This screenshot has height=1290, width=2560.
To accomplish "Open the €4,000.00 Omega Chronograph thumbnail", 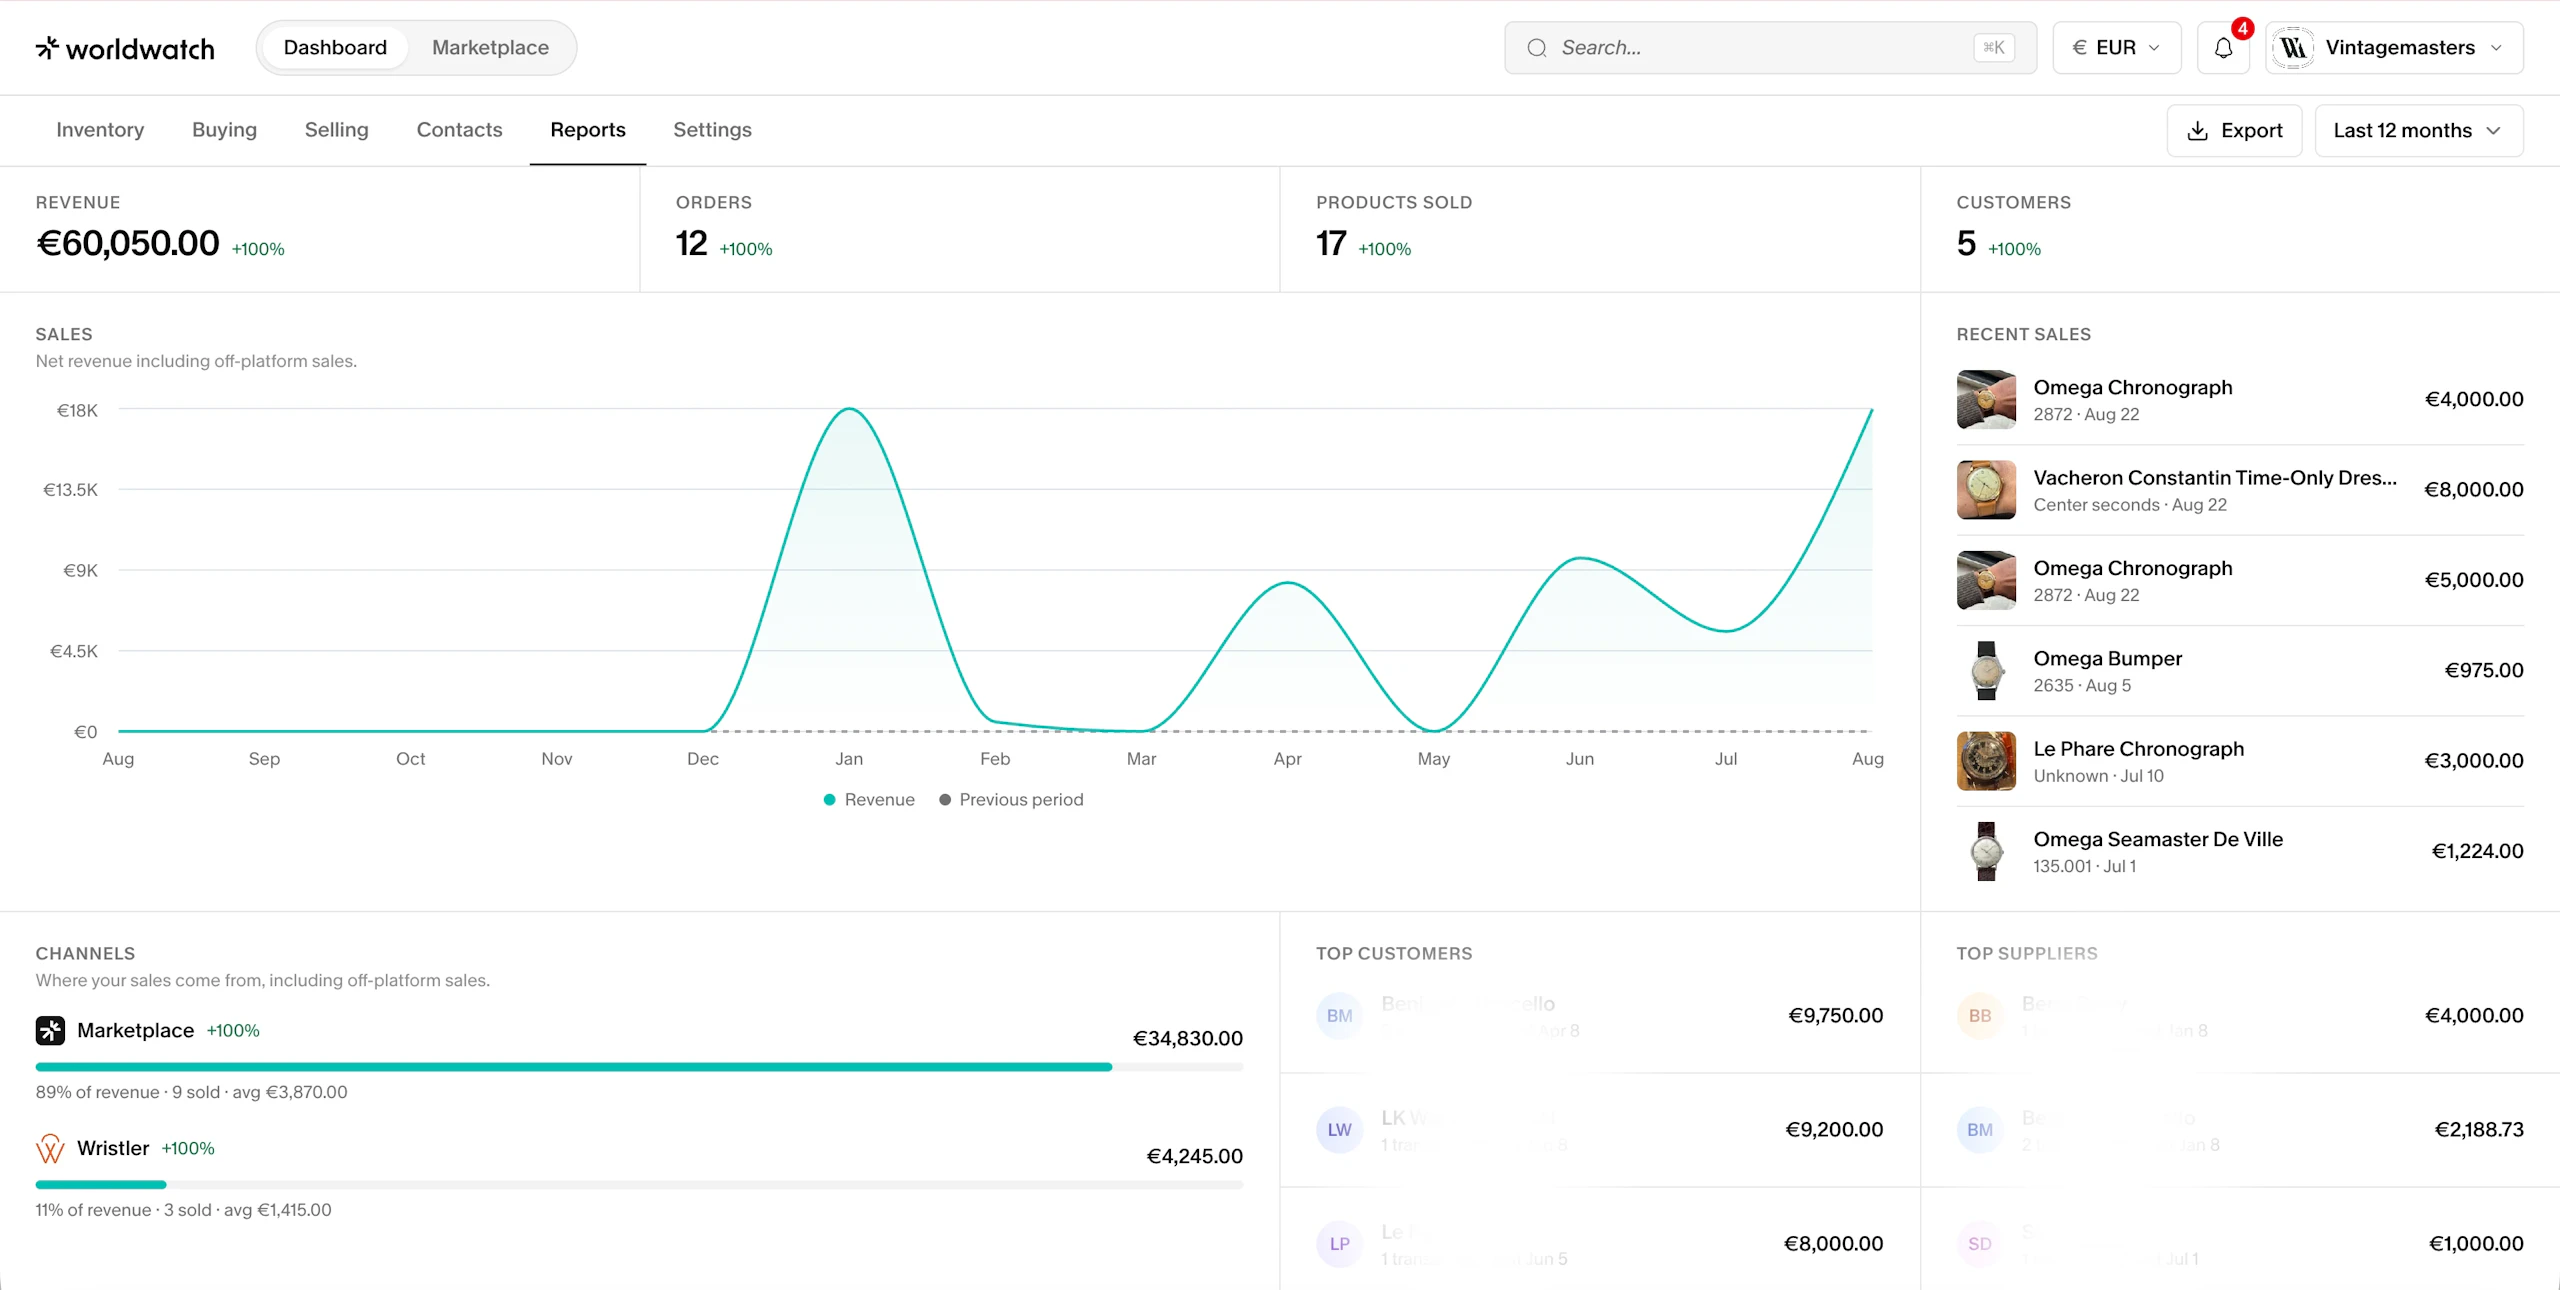I will (1986, 399).
